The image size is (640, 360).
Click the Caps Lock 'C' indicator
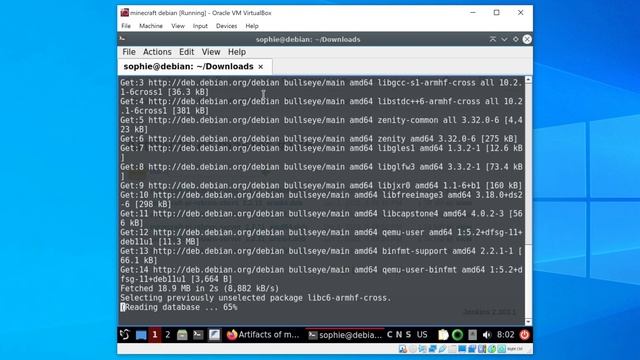[389, 335]
